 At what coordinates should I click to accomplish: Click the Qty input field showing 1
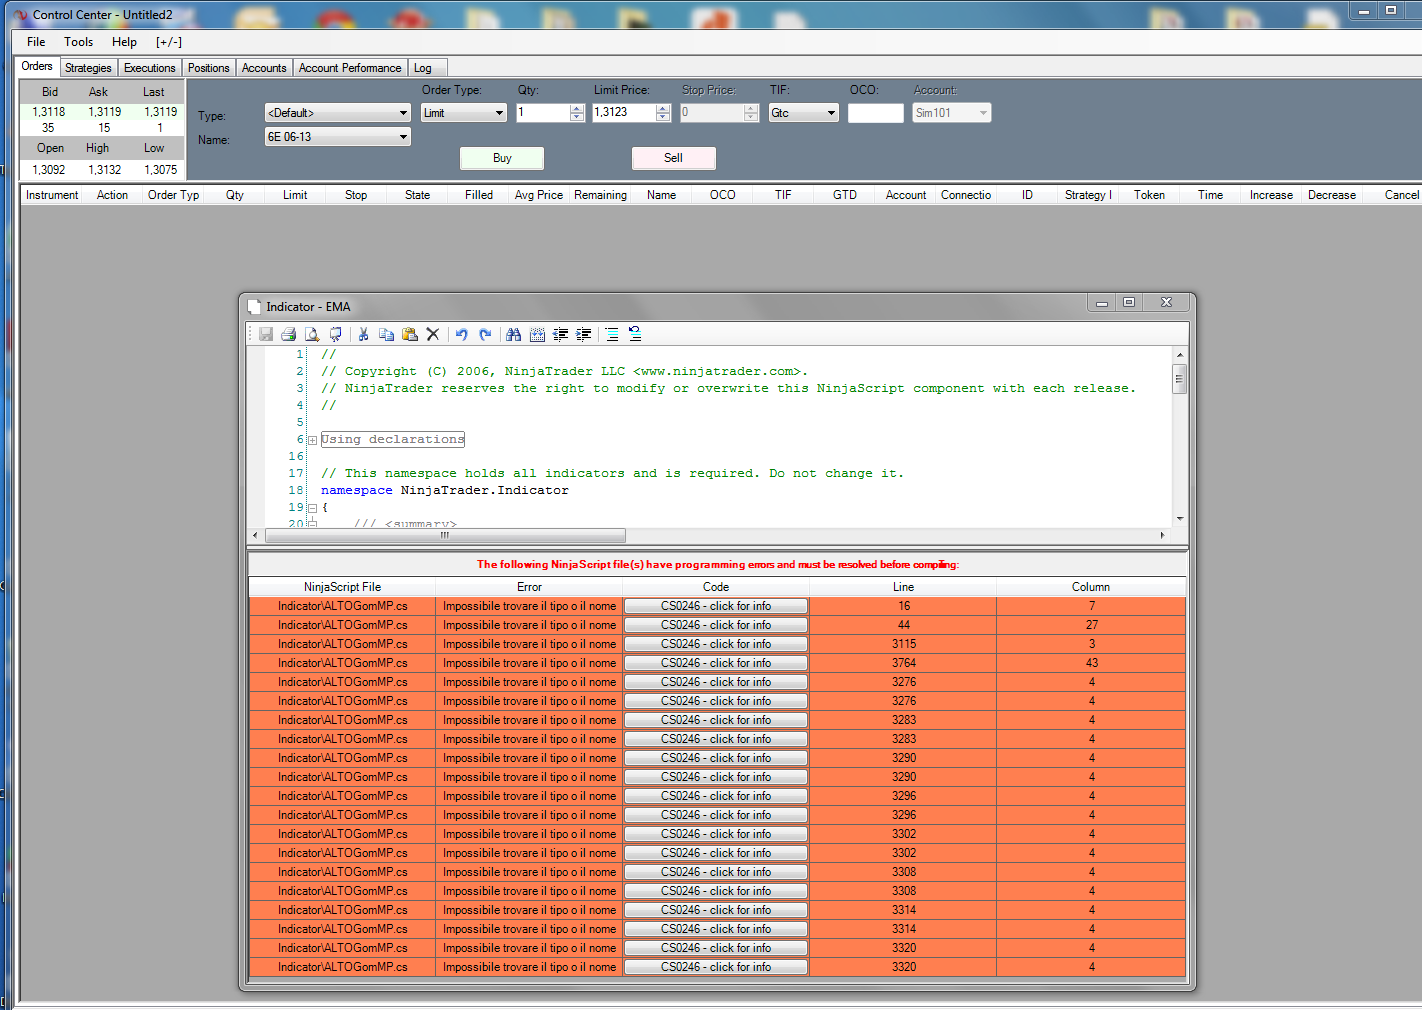tap(543, 113)
